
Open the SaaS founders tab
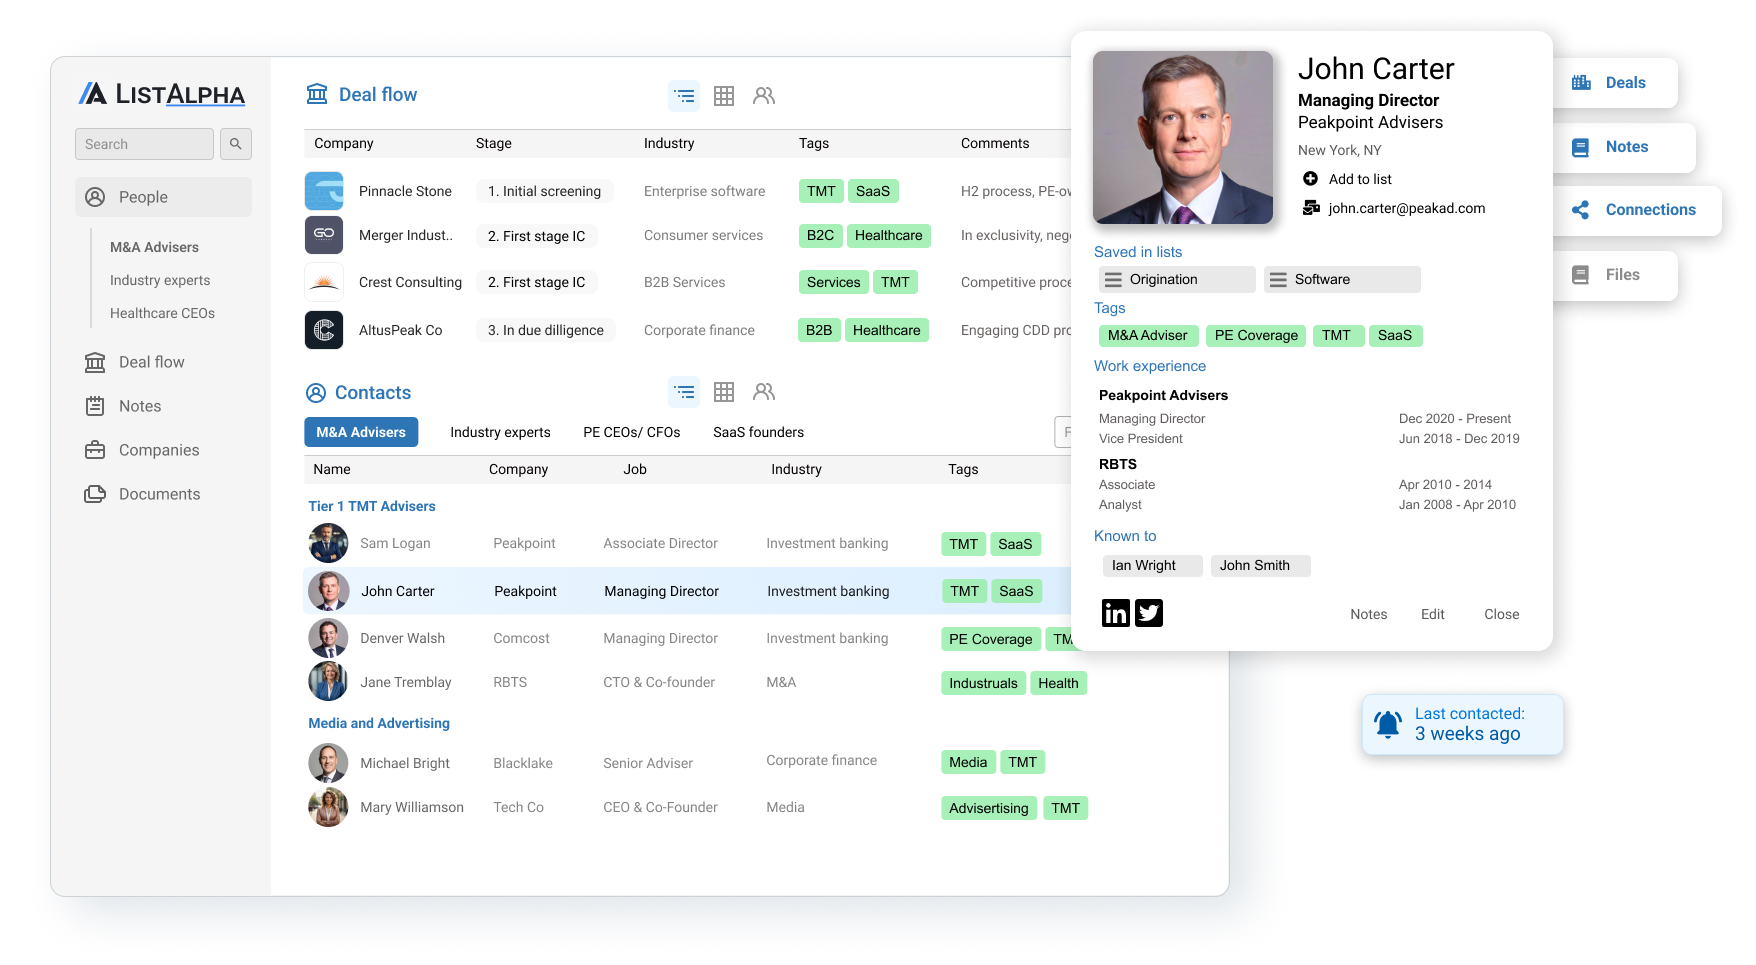[758, 432]
